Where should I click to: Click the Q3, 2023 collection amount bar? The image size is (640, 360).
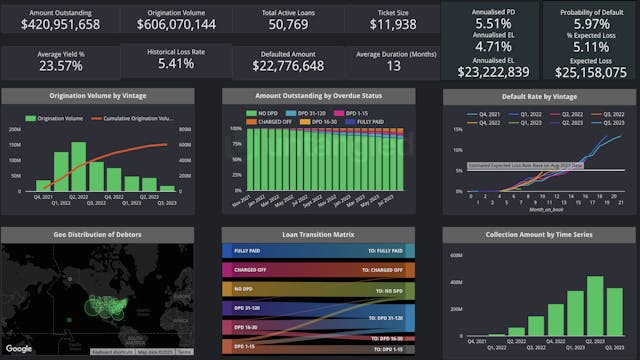pos(615,312)
